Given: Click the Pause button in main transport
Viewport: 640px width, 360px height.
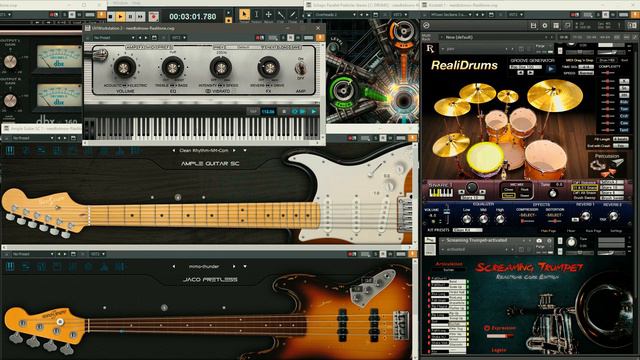Looking at the screenshot, I should click(x=130, y=16).
